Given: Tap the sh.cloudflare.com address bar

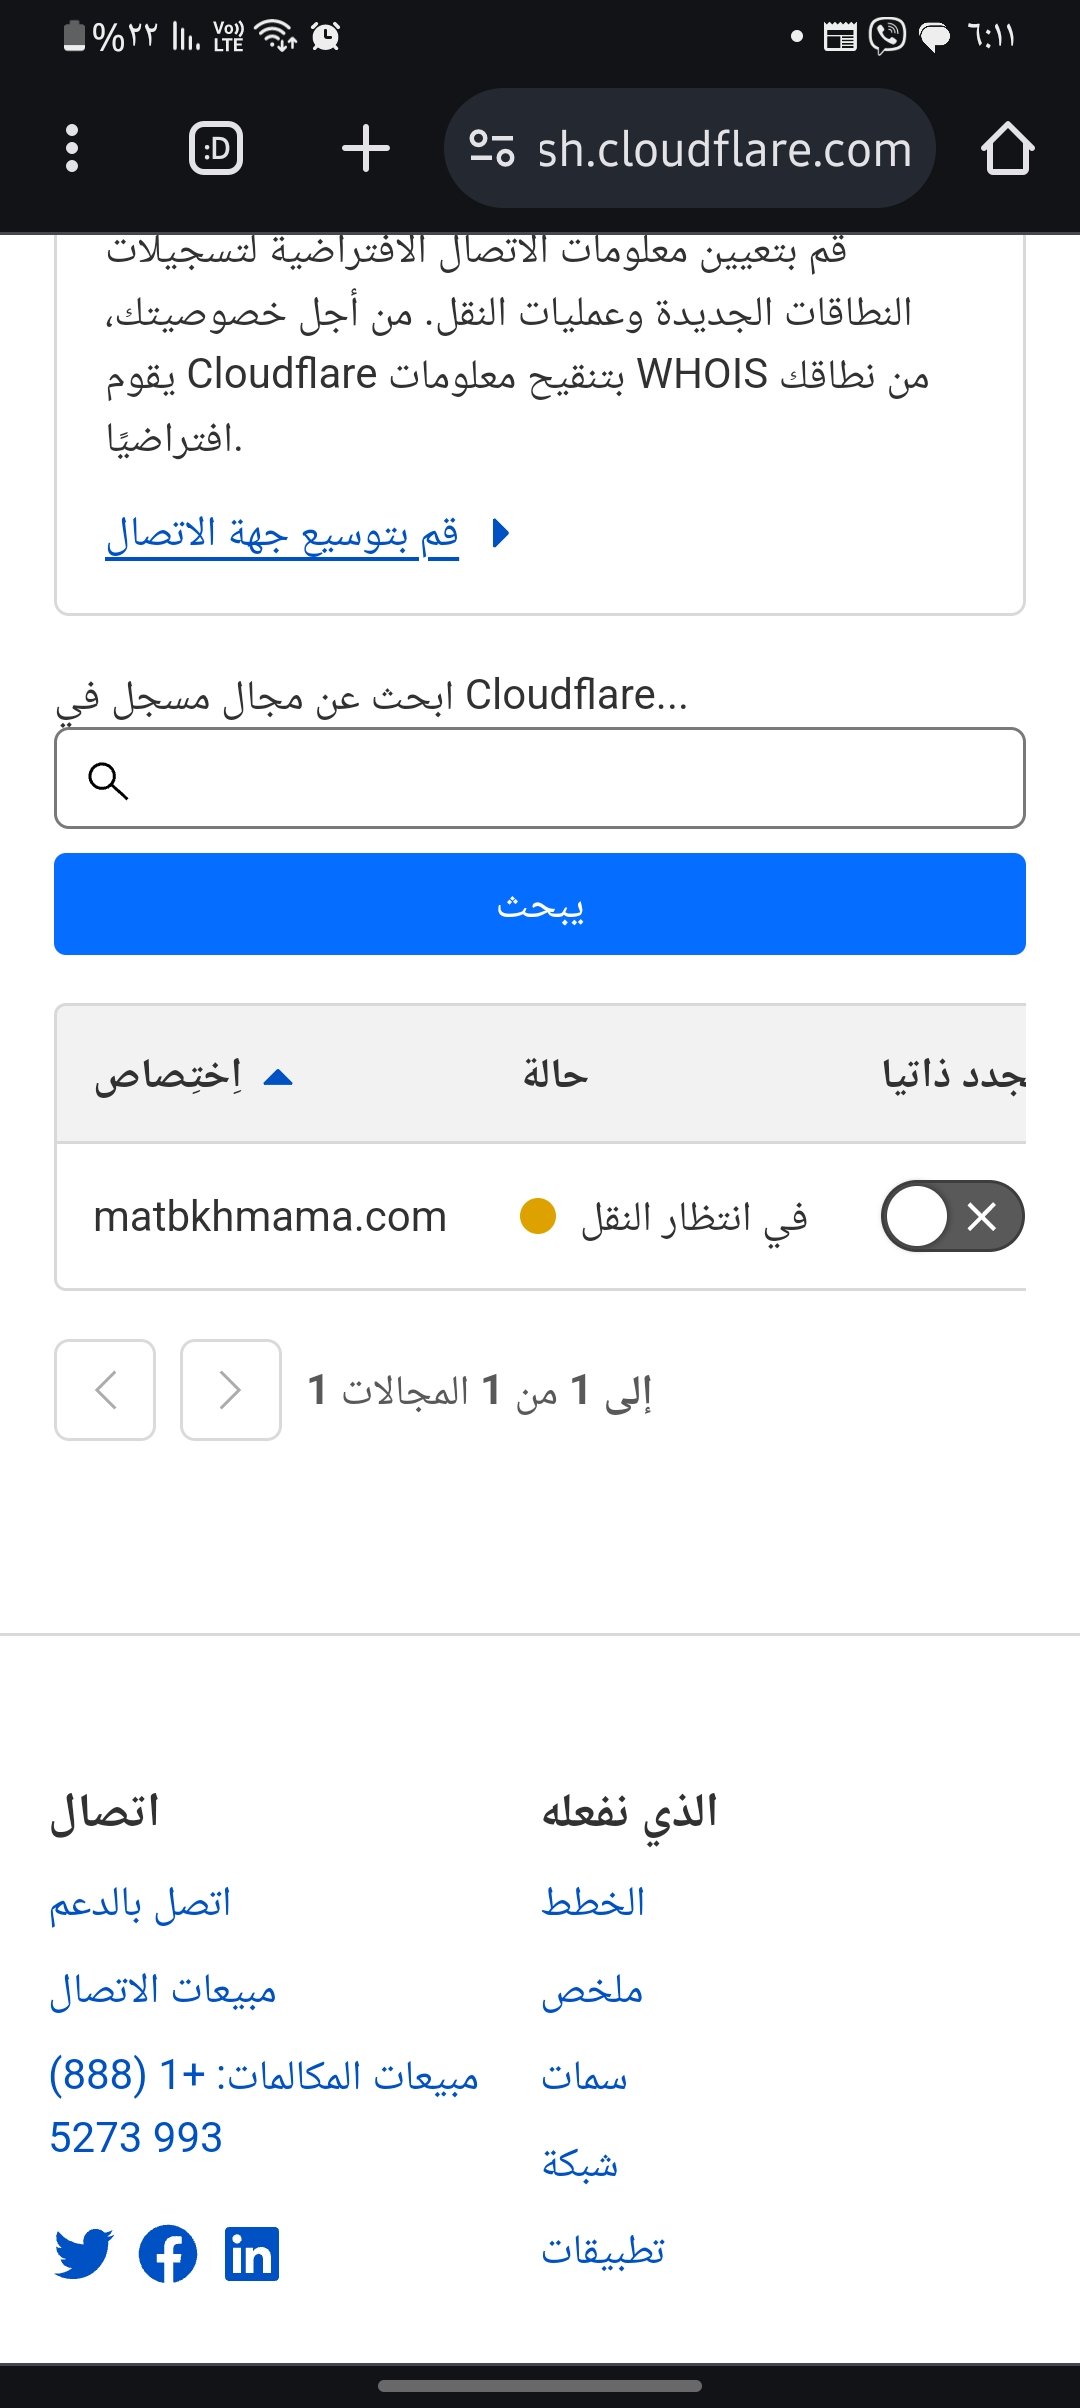Looking at the screenshot, I should click(x=724, y=148).
